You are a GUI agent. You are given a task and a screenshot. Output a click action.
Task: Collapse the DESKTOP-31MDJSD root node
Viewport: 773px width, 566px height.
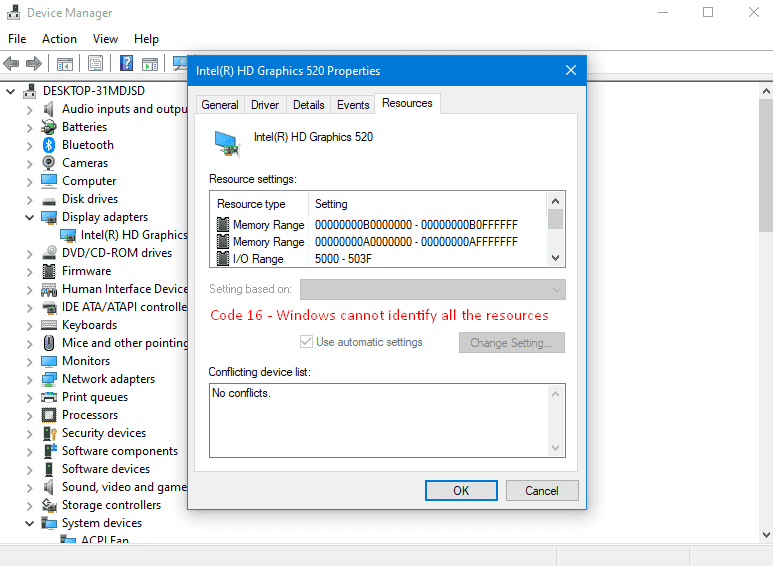point(10,91)
